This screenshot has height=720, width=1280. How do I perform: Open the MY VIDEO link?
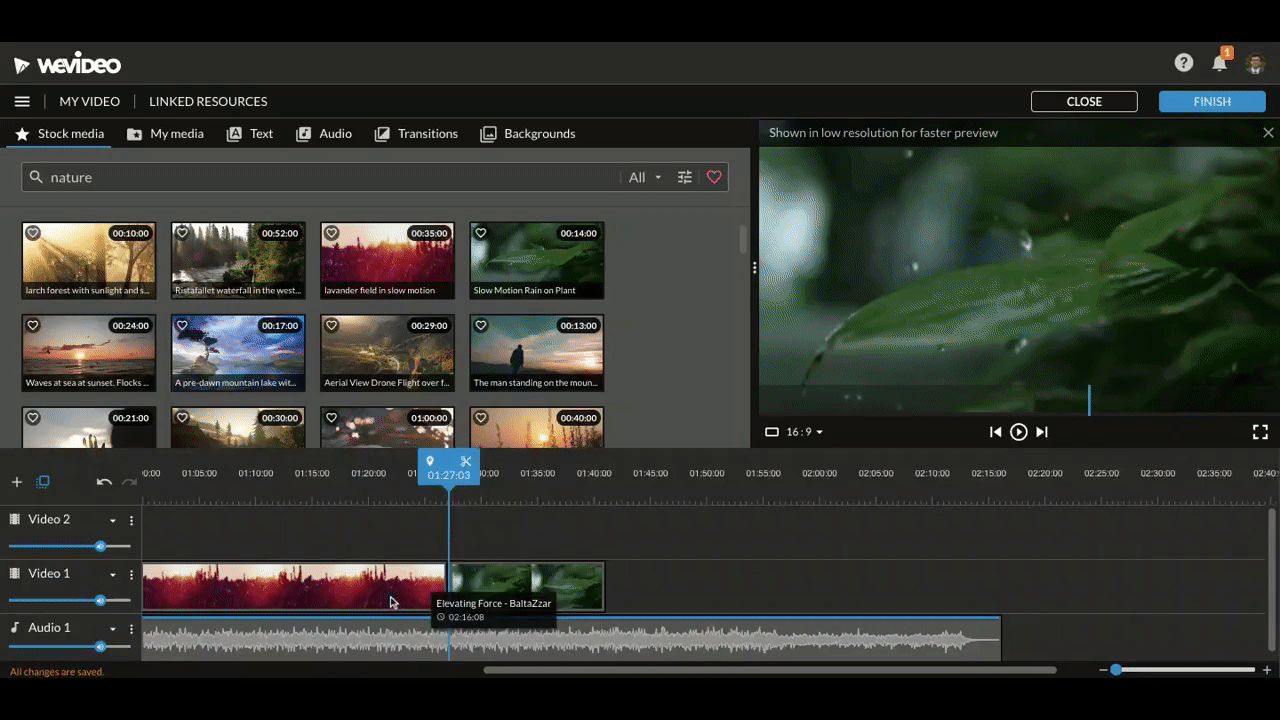pos(89,101)
